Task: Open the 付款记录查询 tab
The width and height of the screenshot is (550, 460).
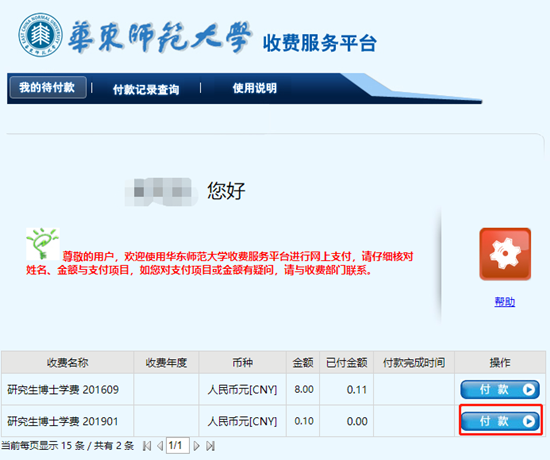Action: coord(146,89)
